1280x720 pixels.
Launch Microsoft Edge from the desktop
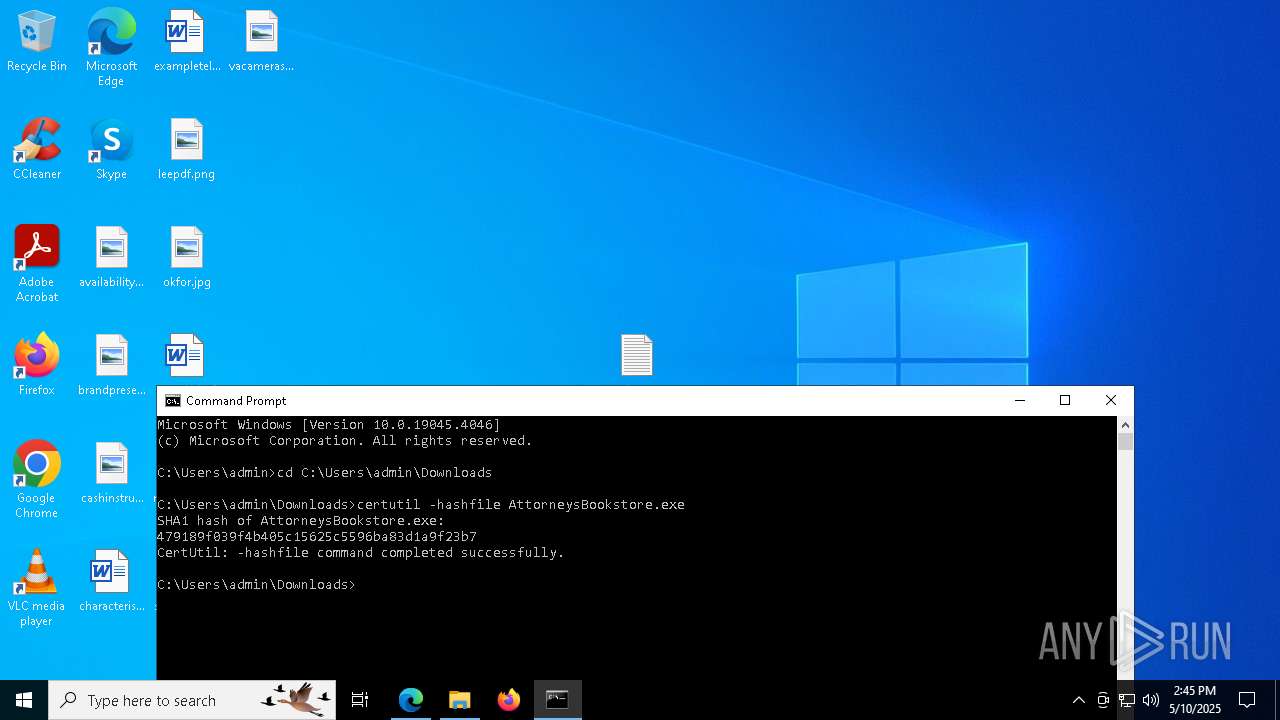click(x=111, y=48)
